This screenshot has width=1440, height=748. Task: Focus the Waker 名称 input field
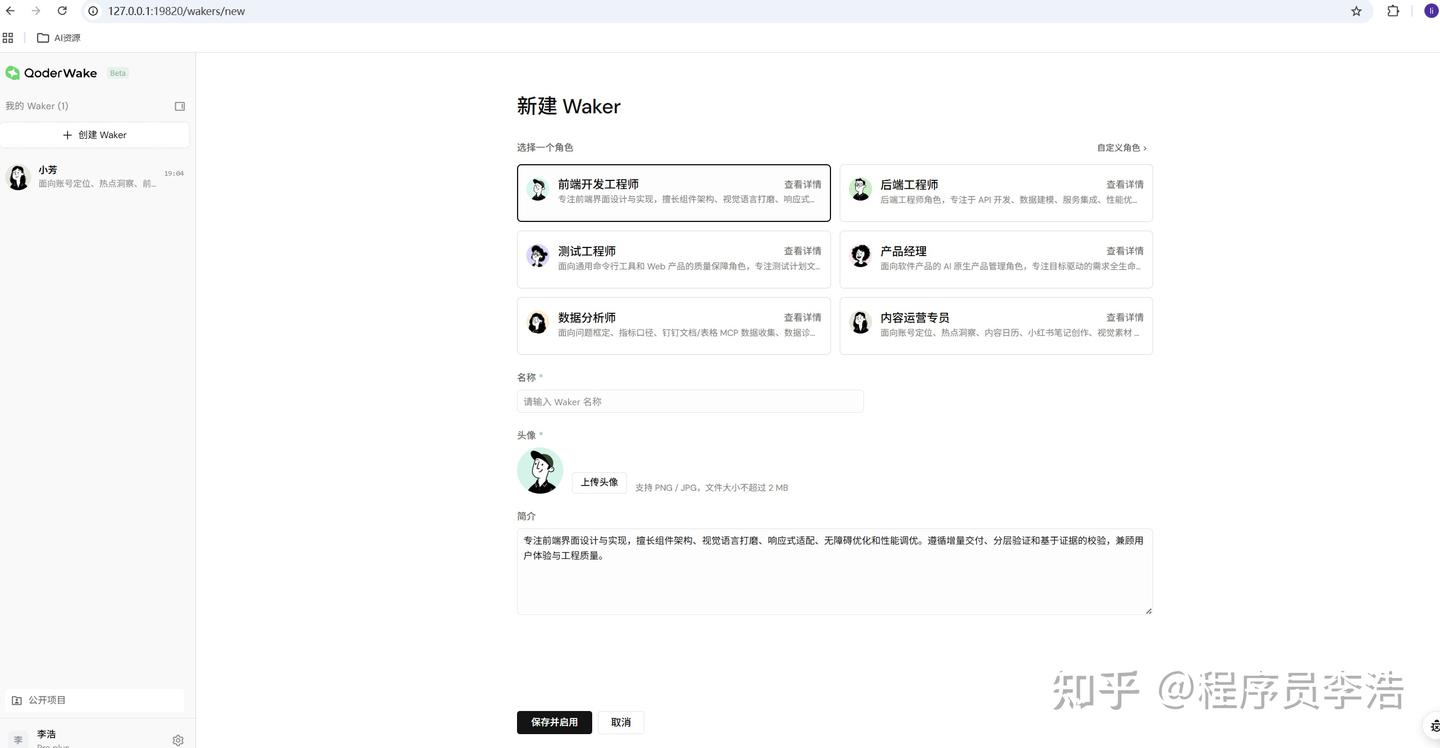pyautogui.click(x=690, y=401)
